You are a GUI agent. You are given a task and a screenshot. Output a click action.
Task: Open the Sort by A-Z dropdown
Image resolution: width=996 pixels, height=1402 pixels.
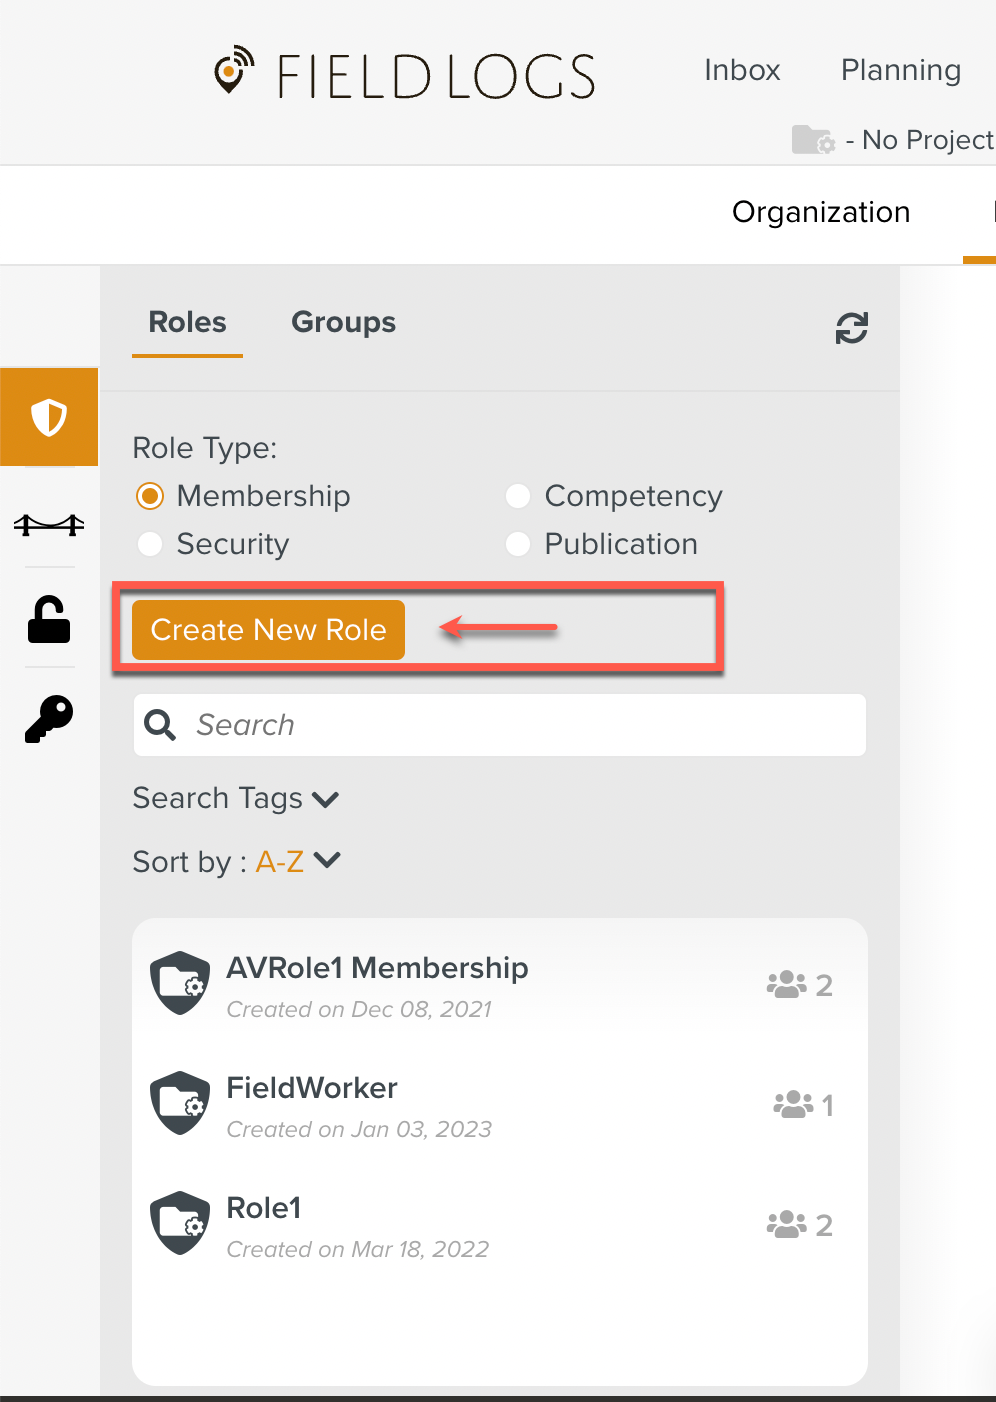(x=298, y=861)
